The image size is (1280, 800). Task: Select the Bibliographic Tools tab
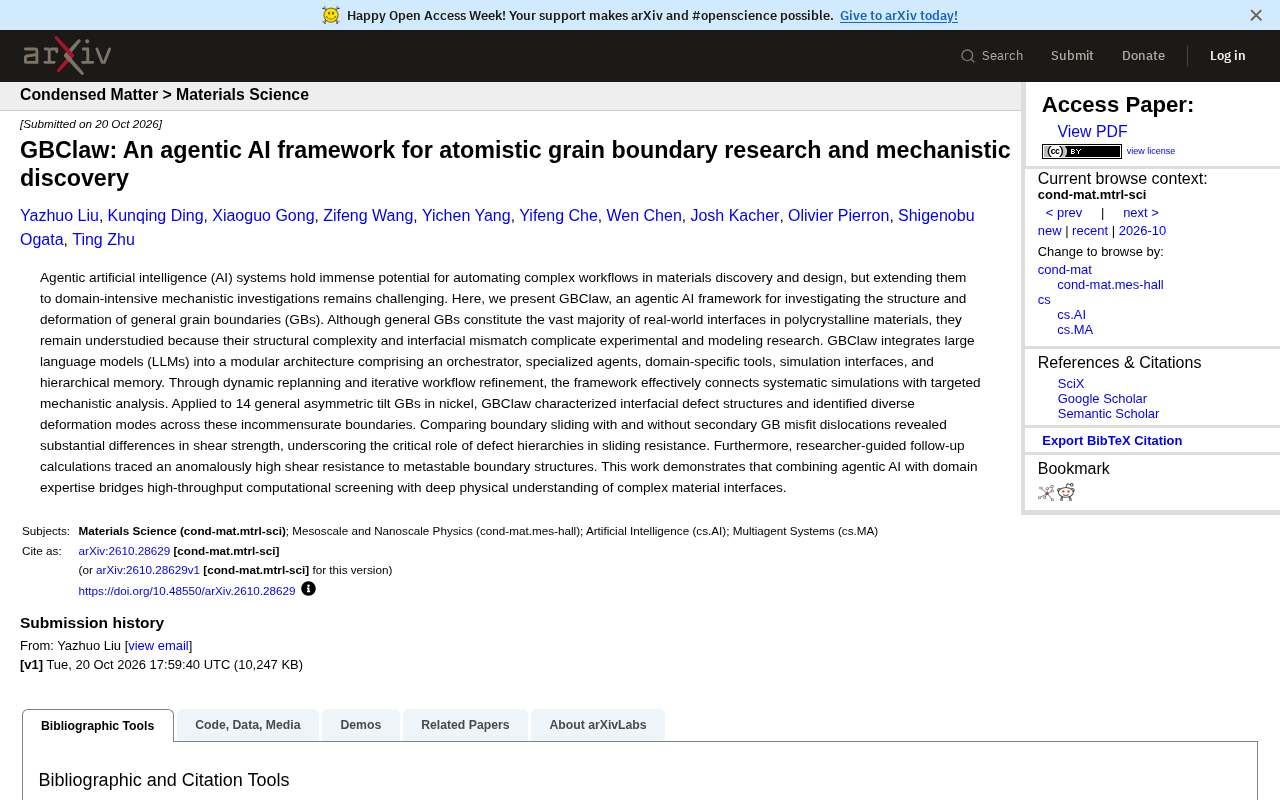98,726
